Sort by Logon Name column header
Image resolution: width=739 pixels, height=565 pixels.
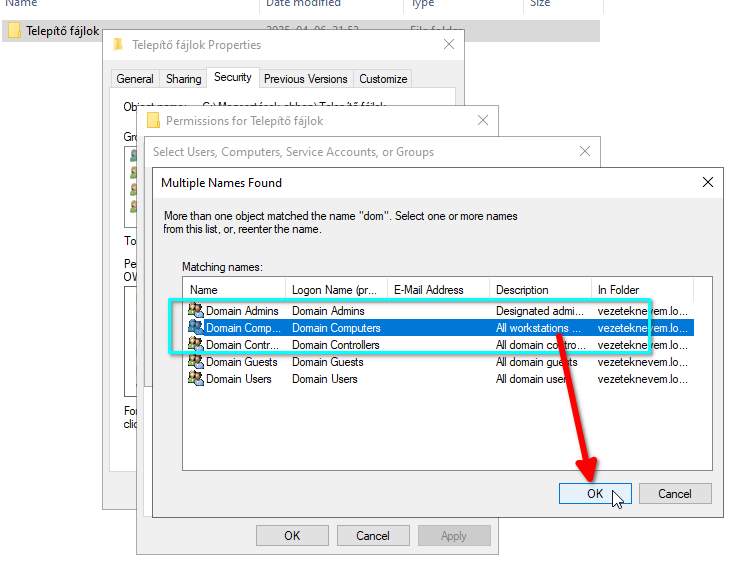click(x=336, y=290)
